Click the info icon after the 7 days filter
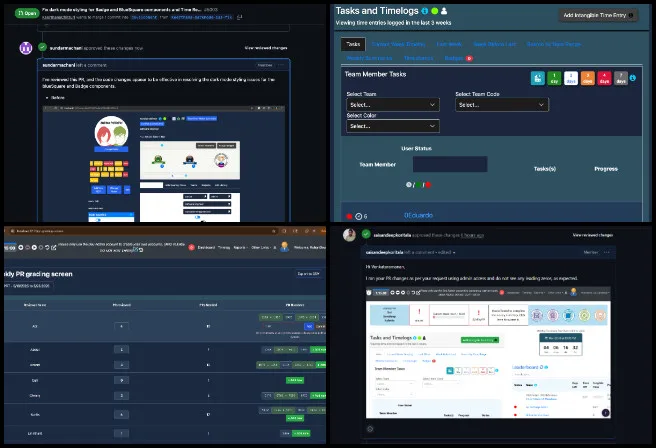Image resolution: width=656 pixels, height=448 pixels. [x=633, y=78]
